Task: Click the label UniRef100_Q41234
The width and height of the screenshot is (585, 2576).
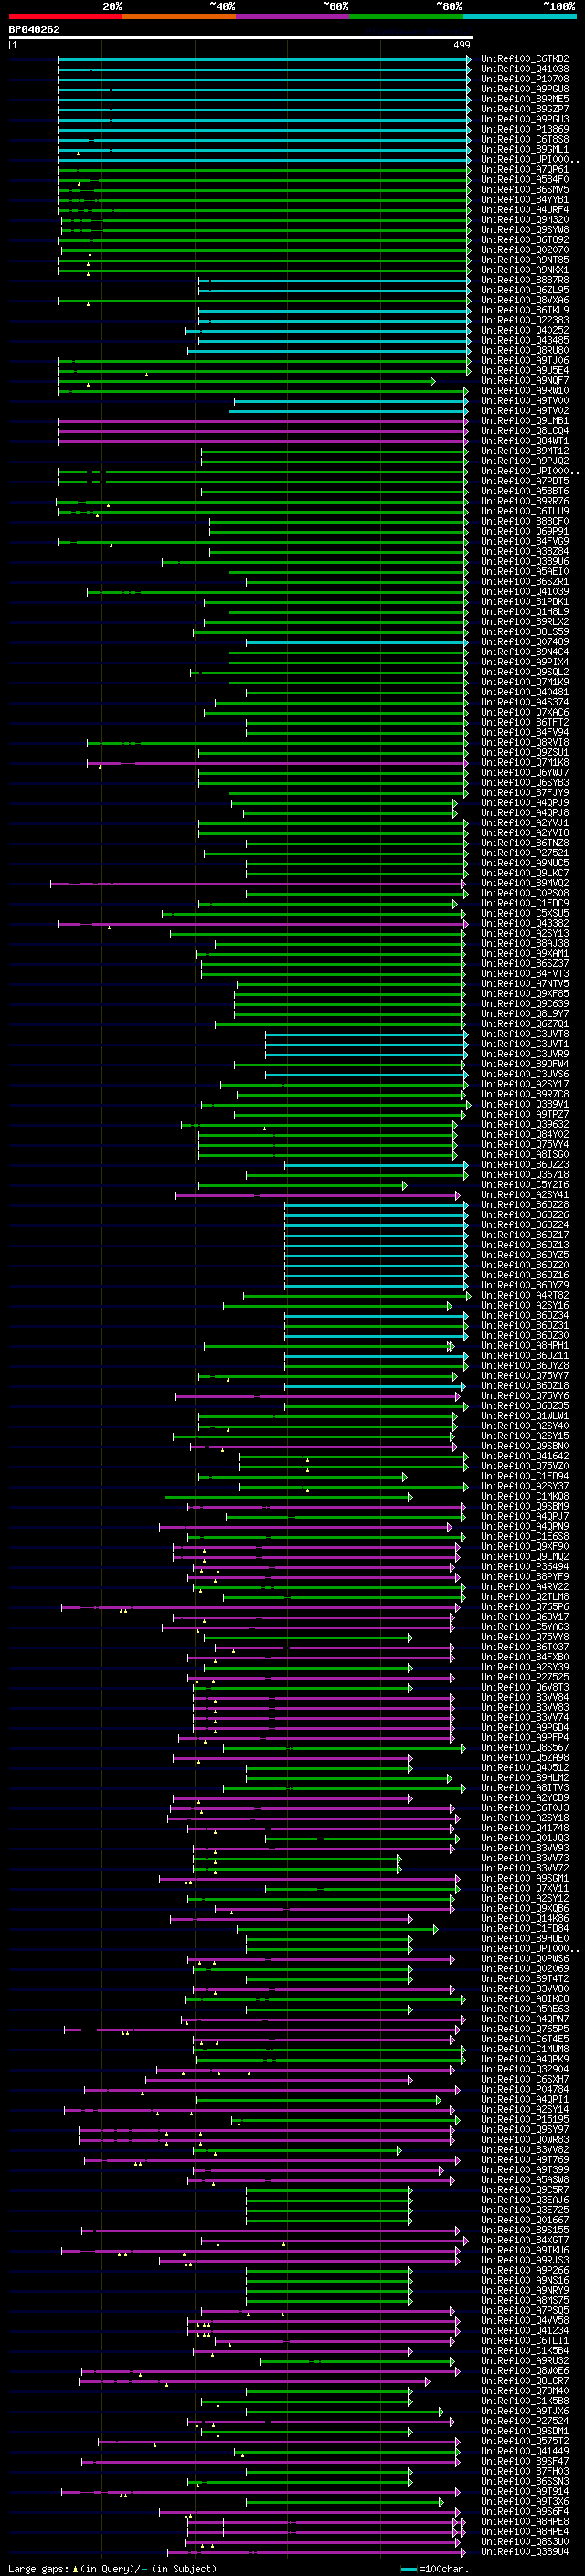Action: click(x=525, y=2331)
